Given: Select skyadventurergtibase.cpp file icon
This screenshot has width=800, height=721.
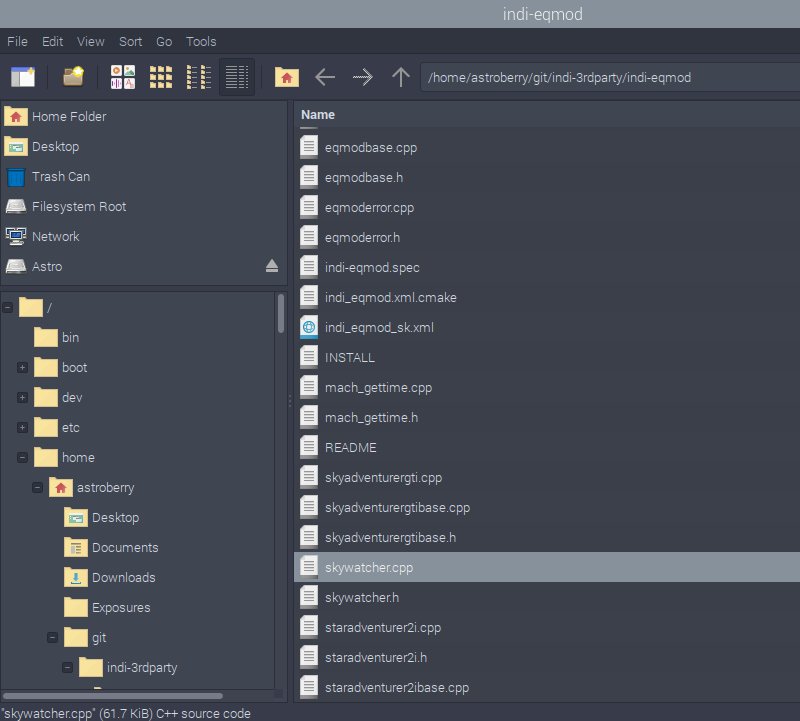Looking at the screenshot, I should (309, 507).
